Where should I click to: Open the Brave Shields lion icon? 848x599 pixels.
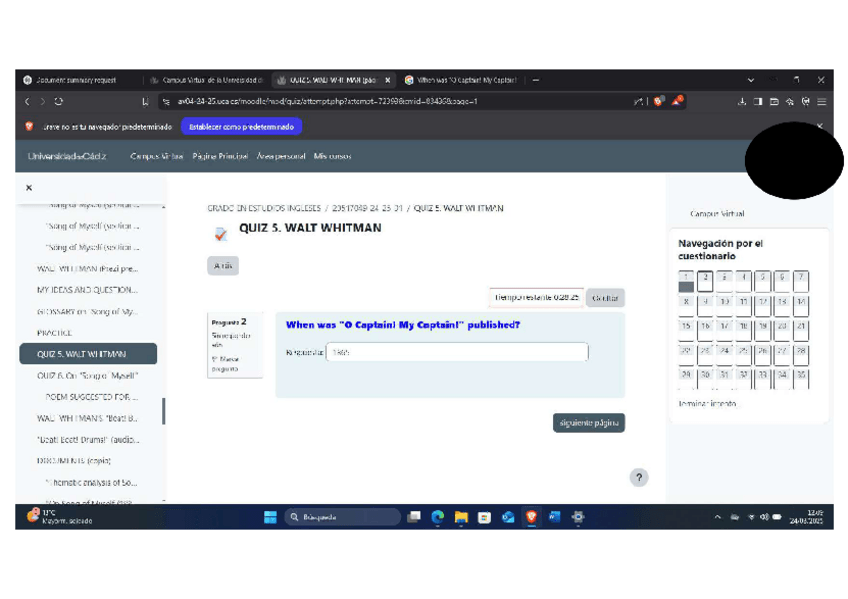pos(659,101)
